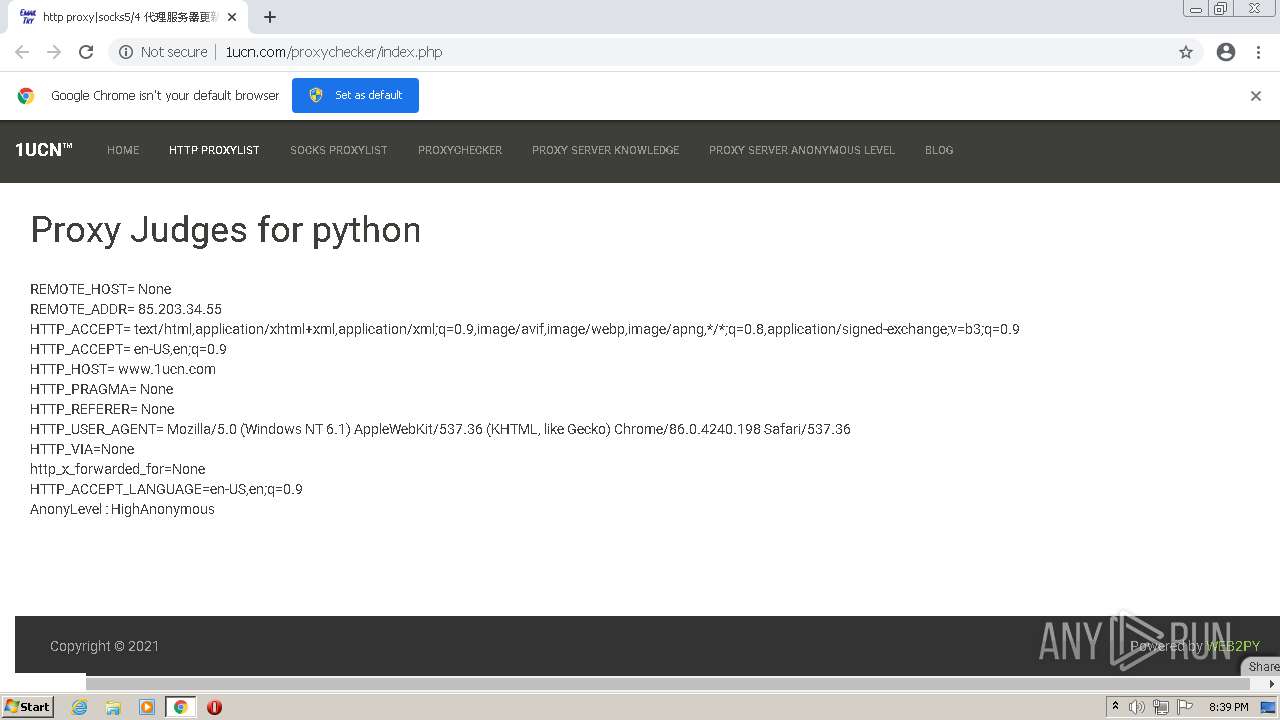Click the Chrome logo in the notification bar
1280x720 pixels.
click(26, 96)
